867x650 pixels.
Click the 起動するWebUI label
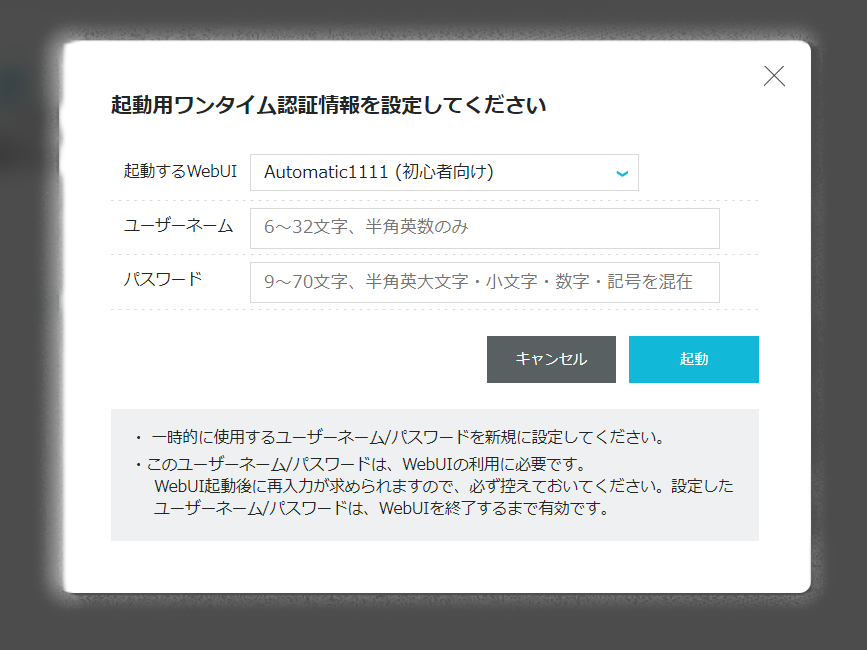click(x=180, y=171)
